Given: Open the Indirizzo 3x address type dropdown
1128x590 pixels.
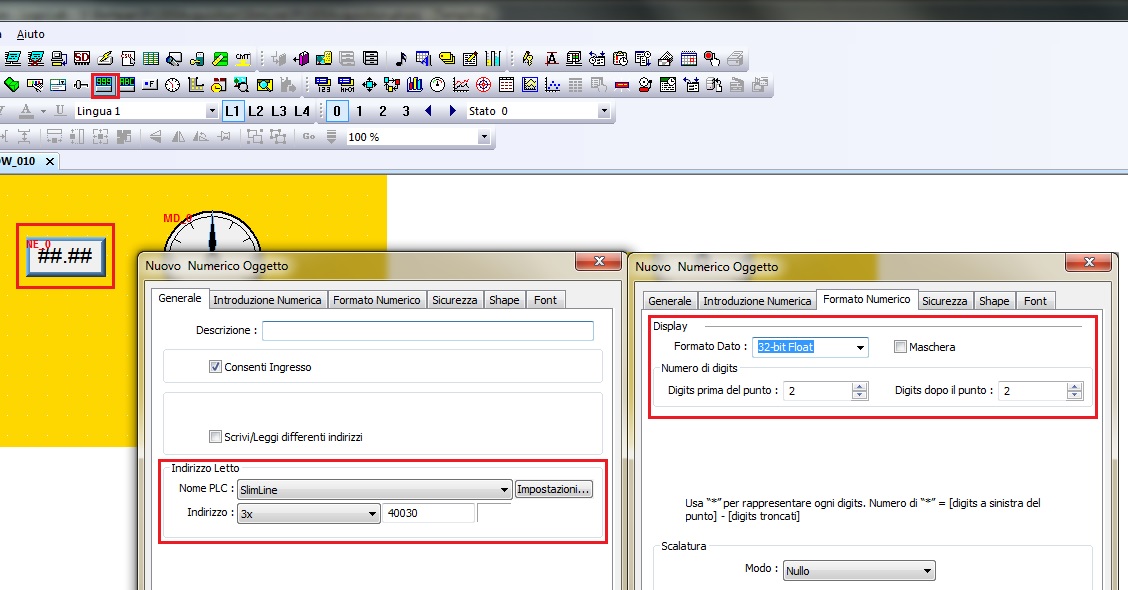Looking at the screenshot, I should click(372, 514).
